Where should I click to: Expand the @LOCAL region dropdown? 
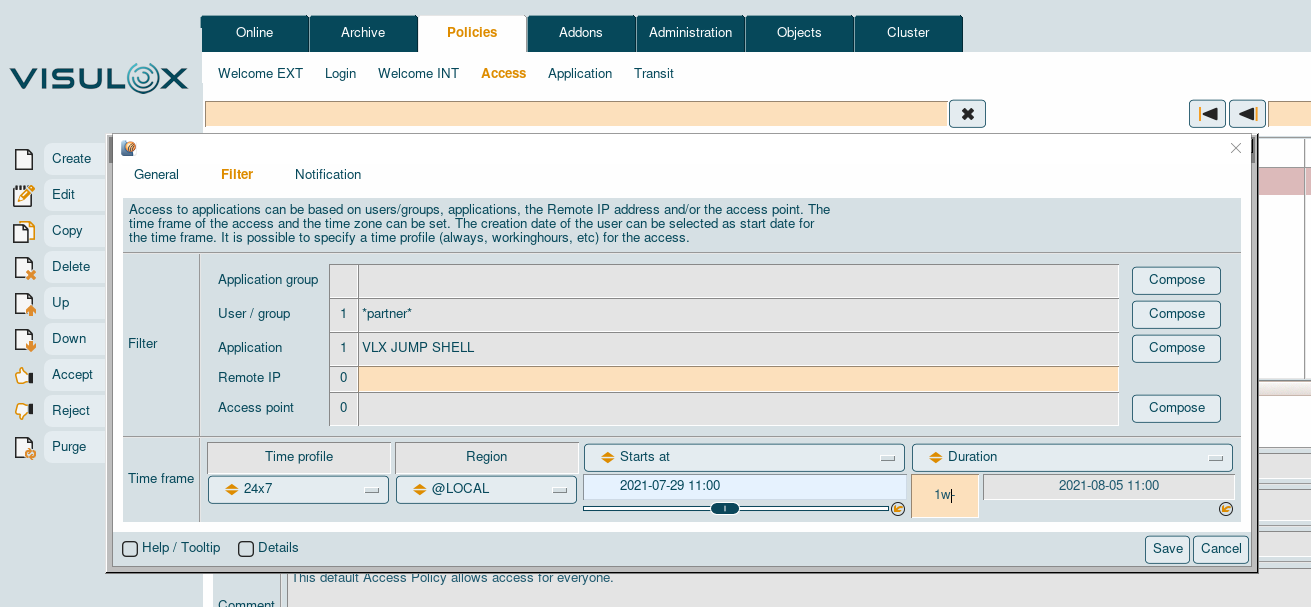487,490
